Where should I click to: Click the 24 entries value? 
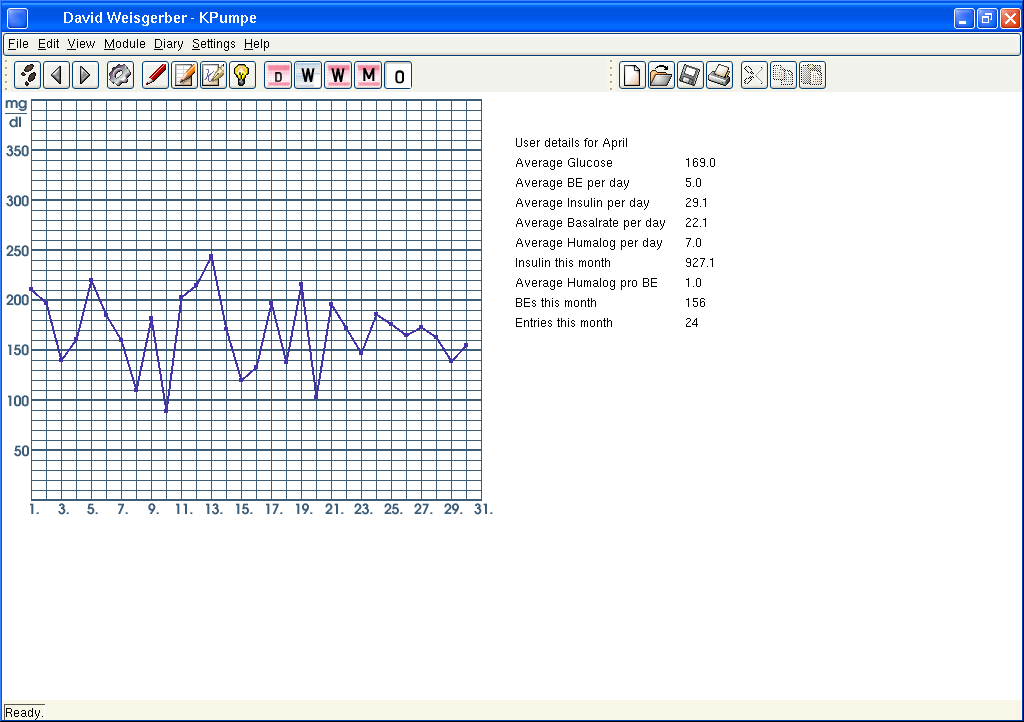[x=692, y=322]
